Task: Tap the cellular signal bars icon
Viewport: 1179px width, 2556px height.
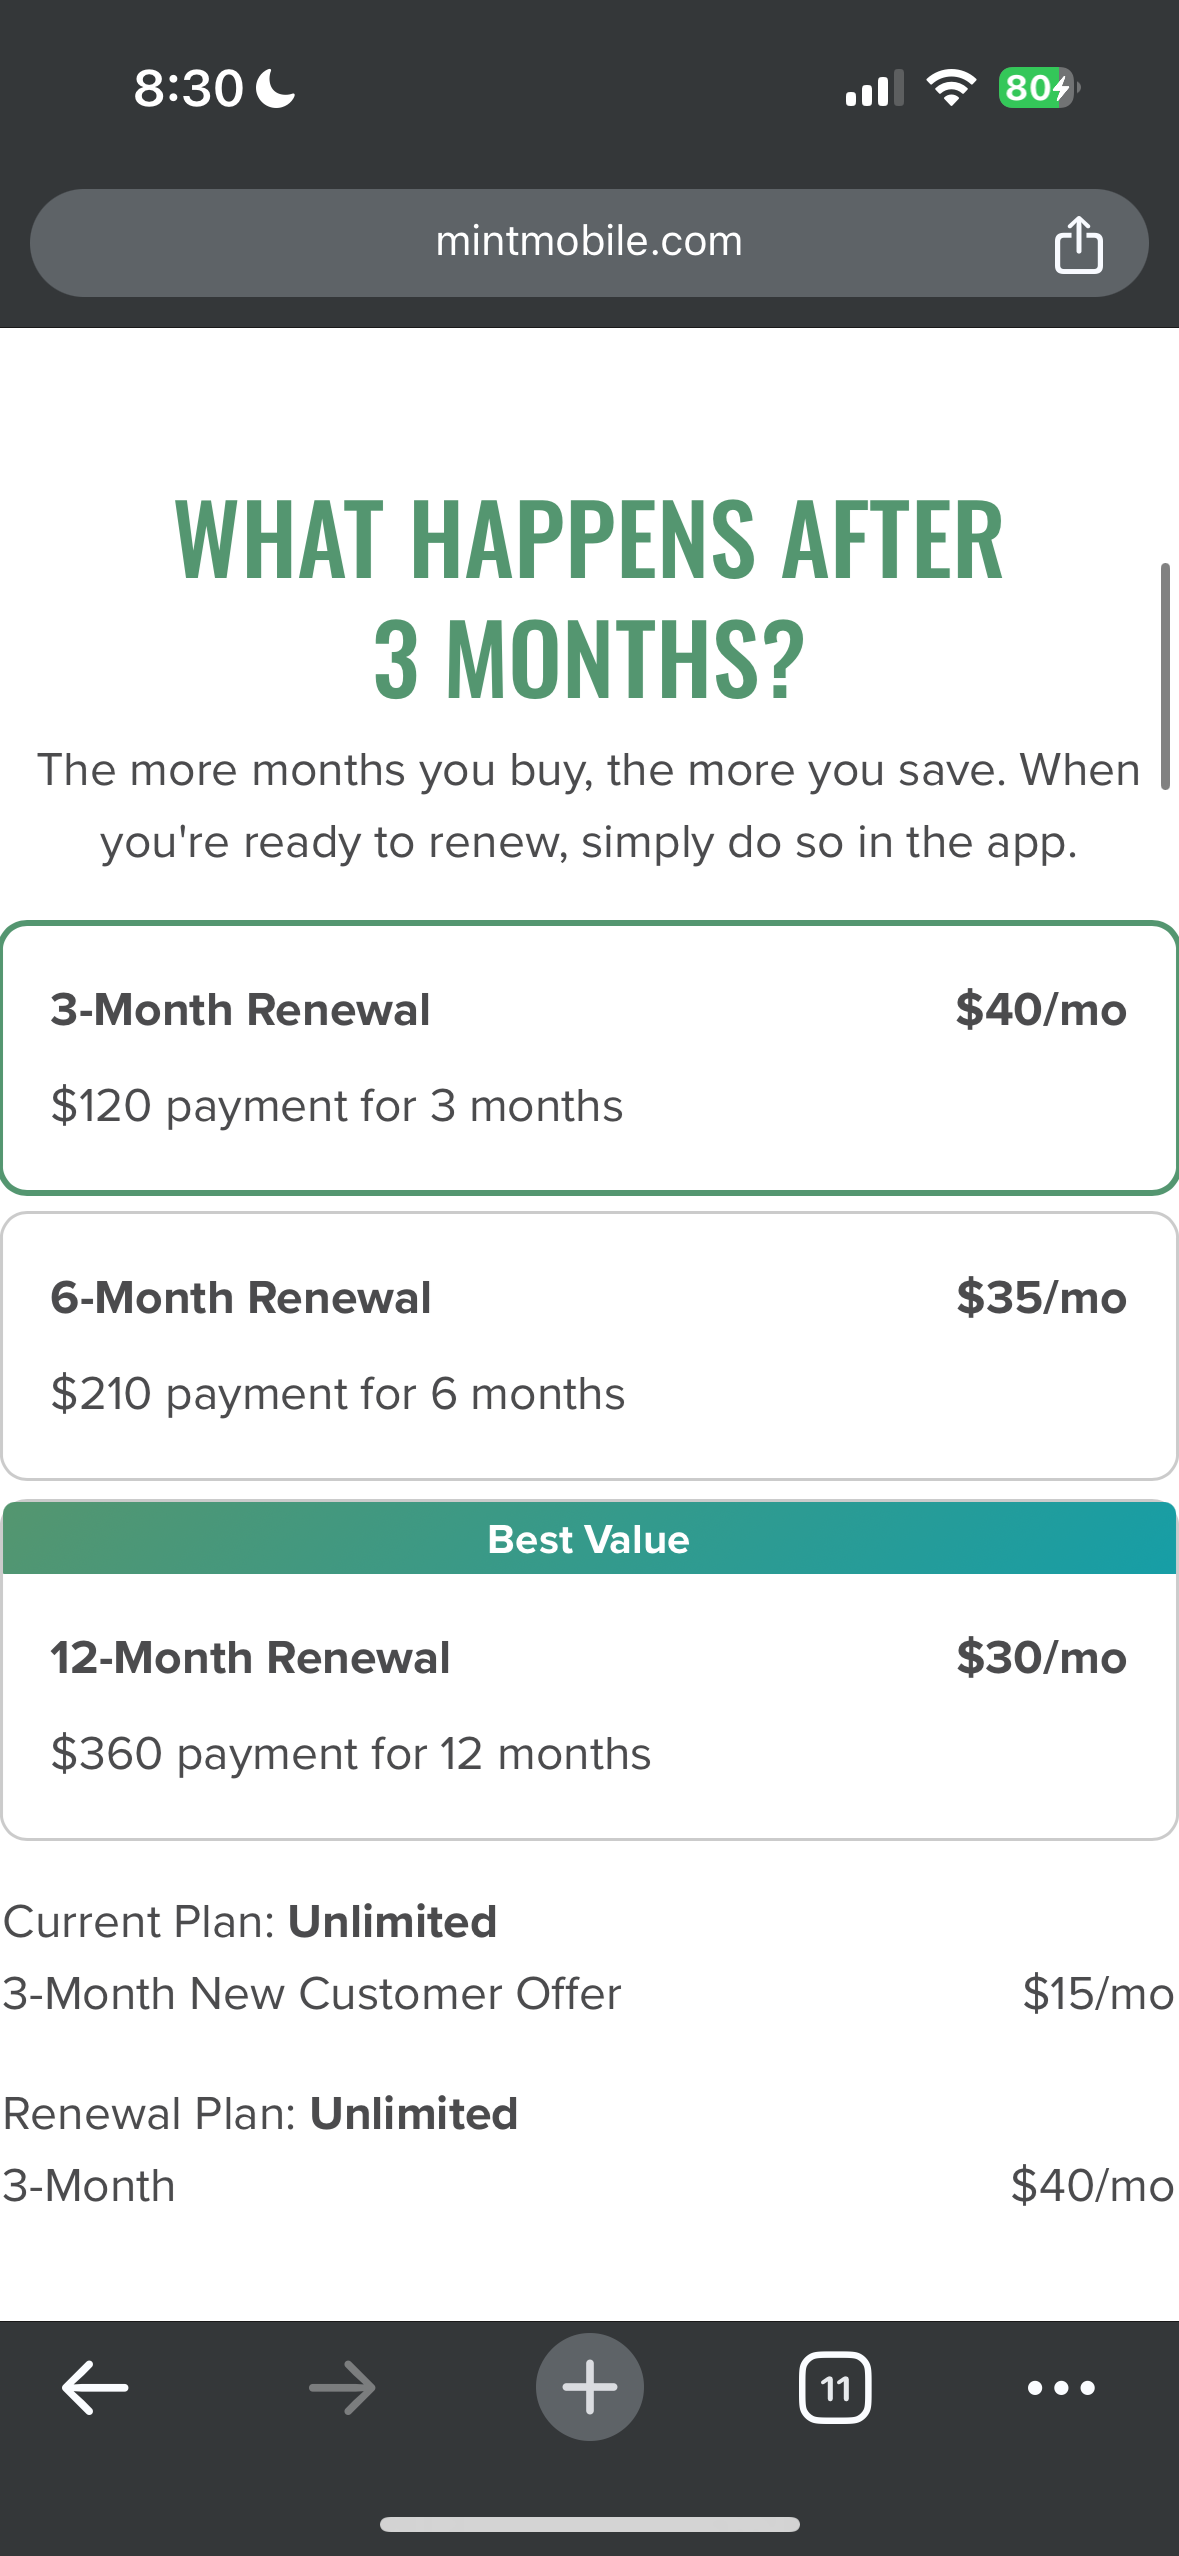Action: pyautogui.click(x=874, y=88)
